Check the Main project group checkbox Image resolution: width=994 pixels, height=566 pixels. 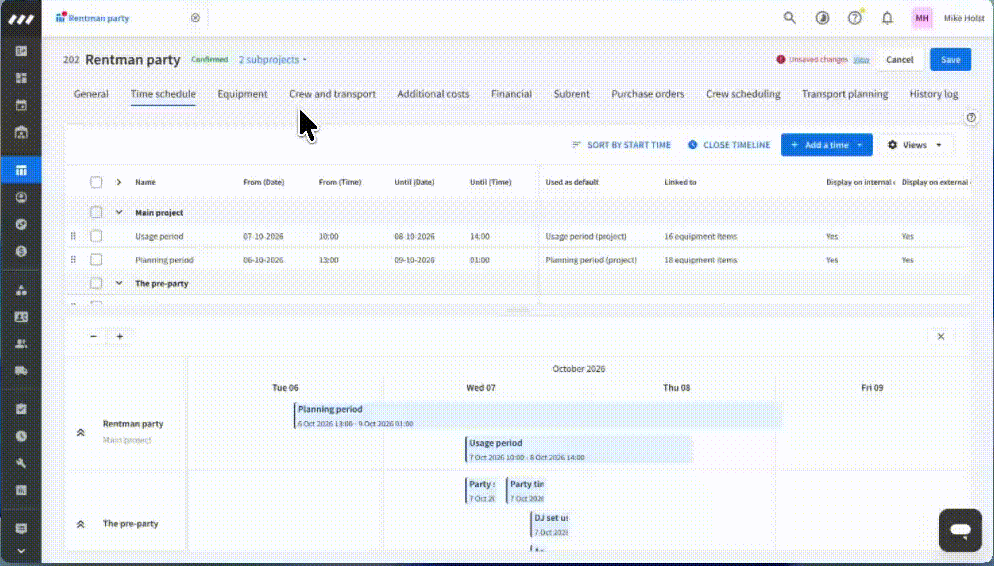click(96, 212)
